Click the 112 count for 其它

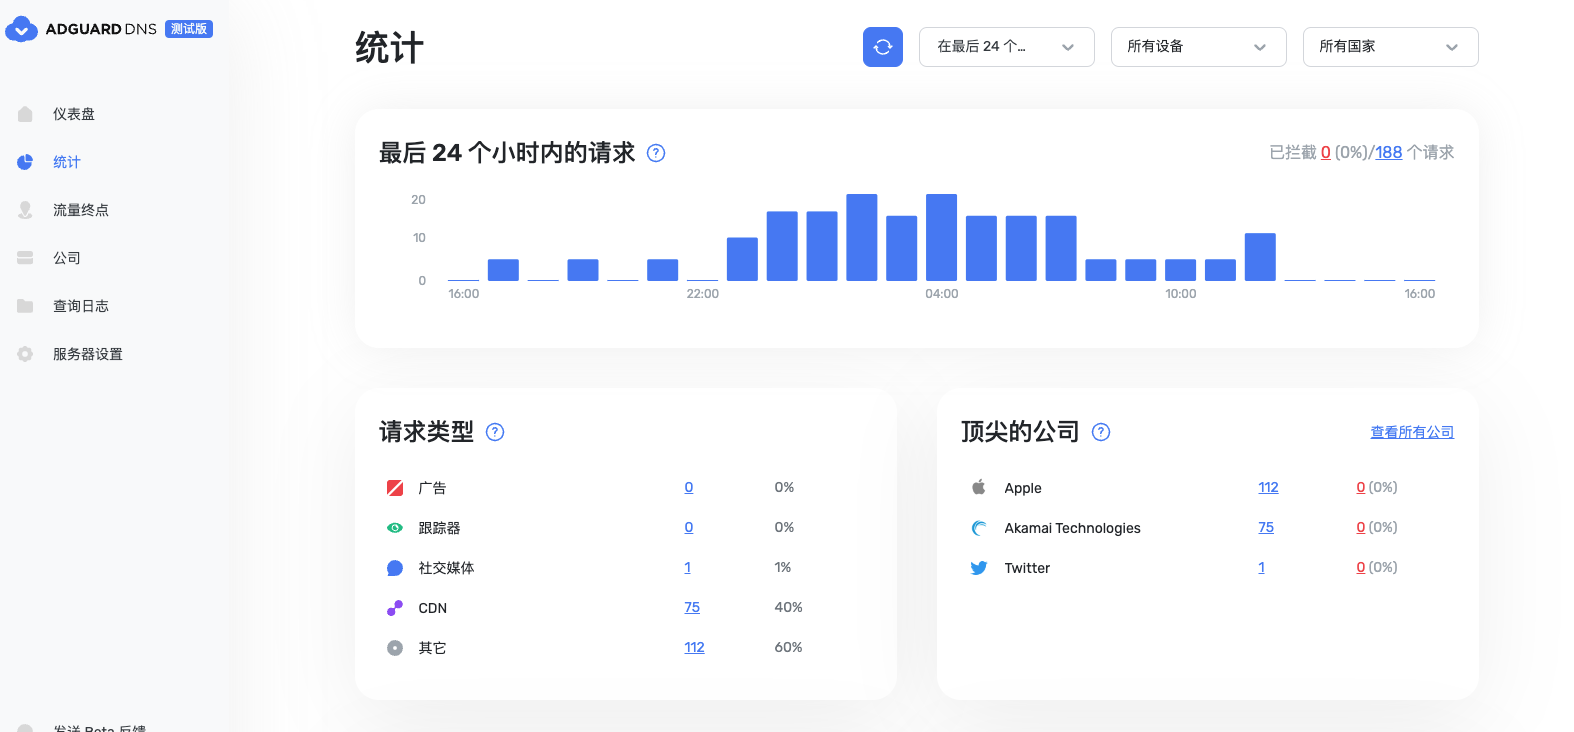point(695,647)
